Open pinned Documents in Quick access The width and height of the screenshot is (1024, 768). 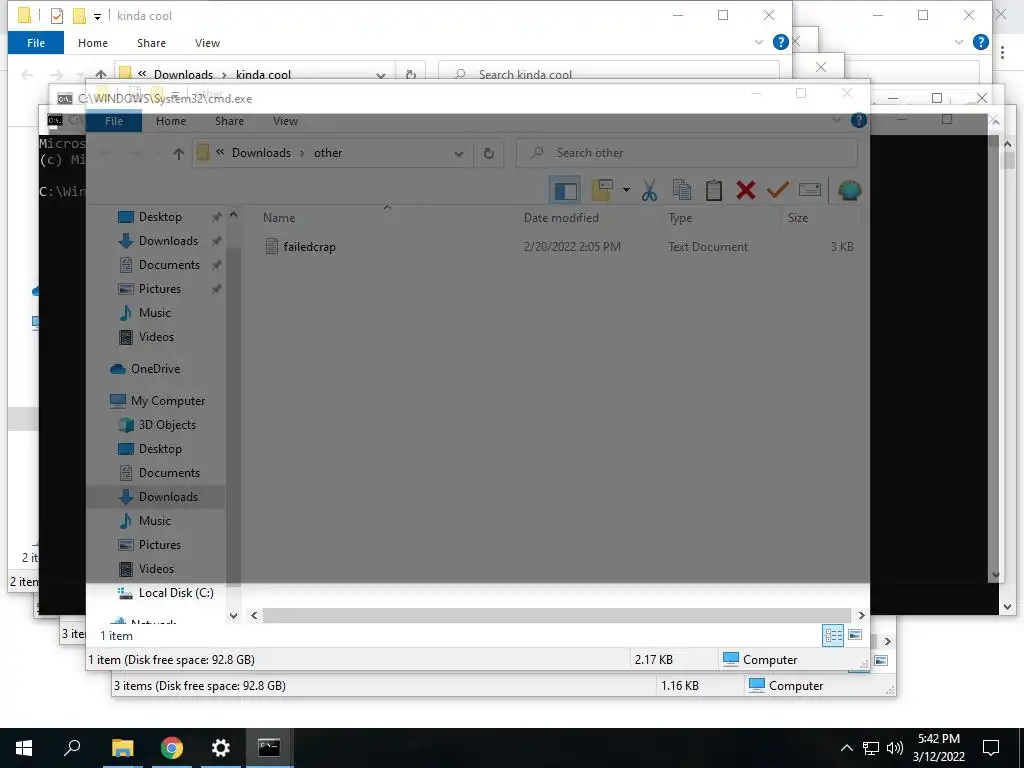tap(169, 265)
